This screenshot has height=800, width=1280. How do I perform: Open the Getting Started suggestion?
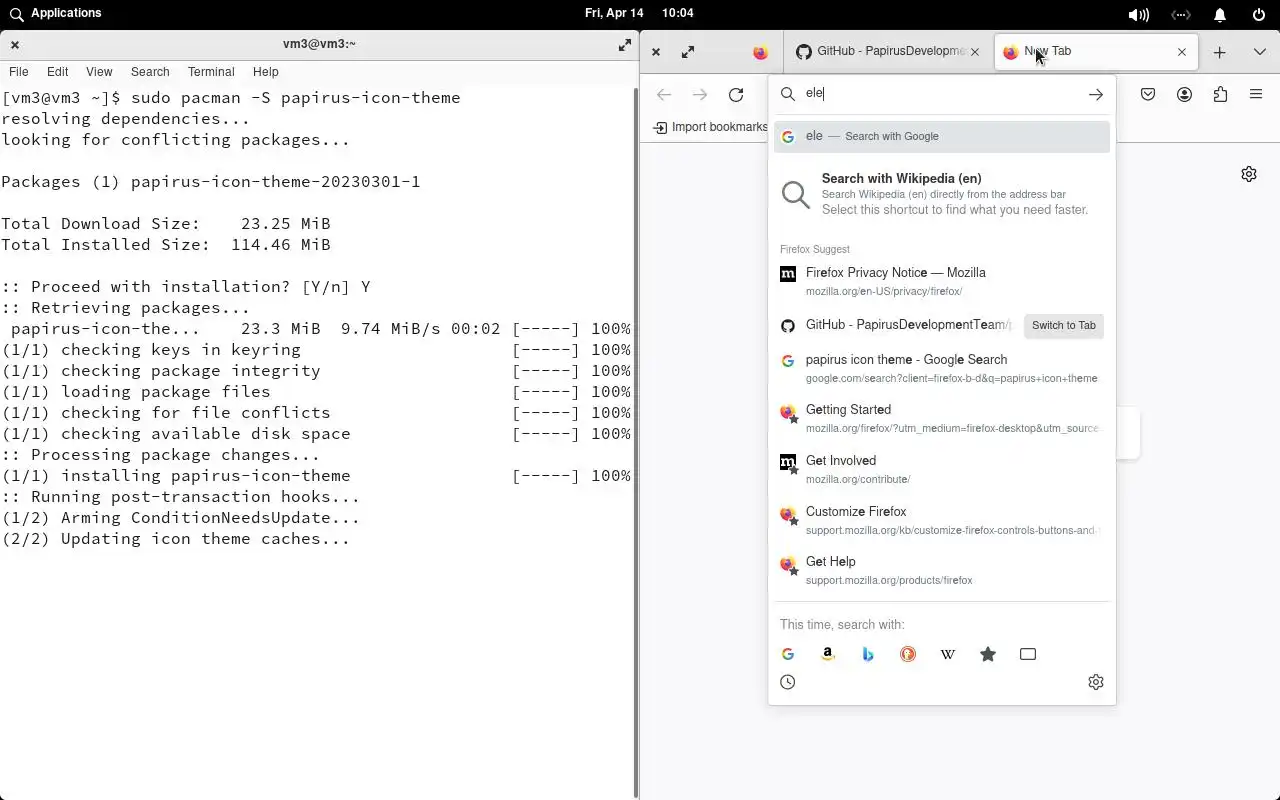click(x=941, y=418)
